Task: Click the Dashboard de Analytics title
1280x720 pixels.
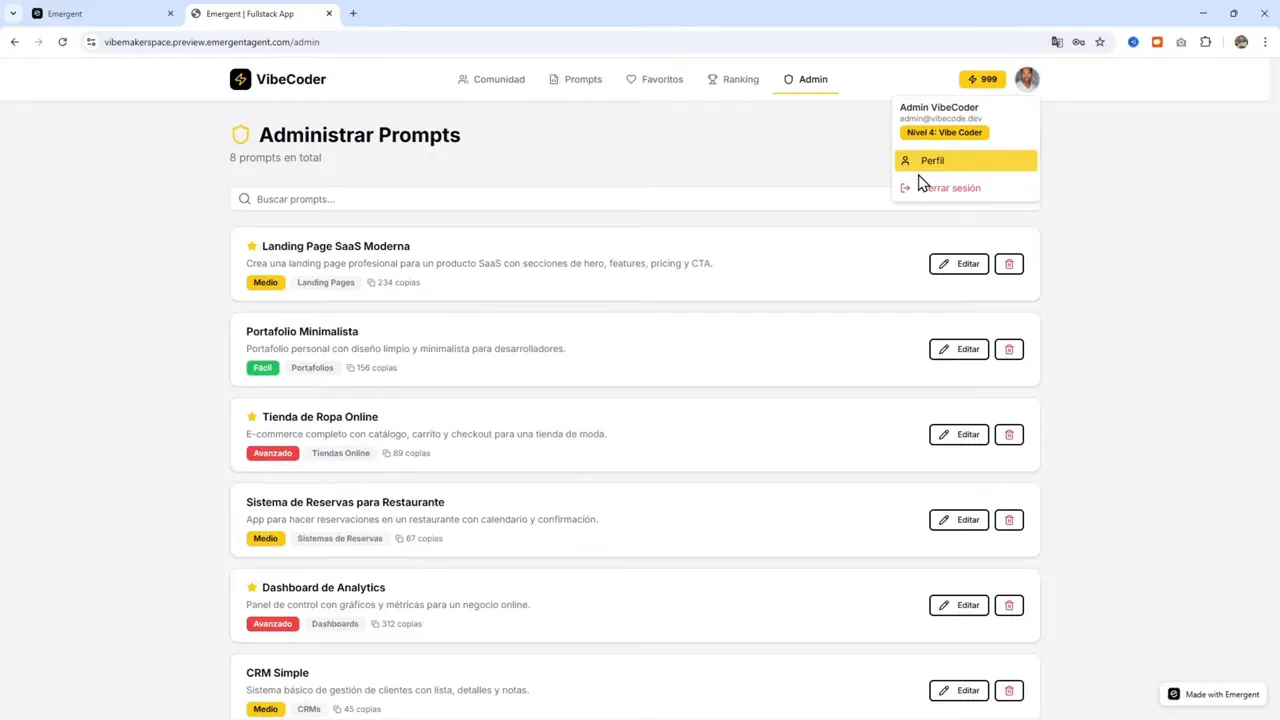Action: [x=323, y=587]
